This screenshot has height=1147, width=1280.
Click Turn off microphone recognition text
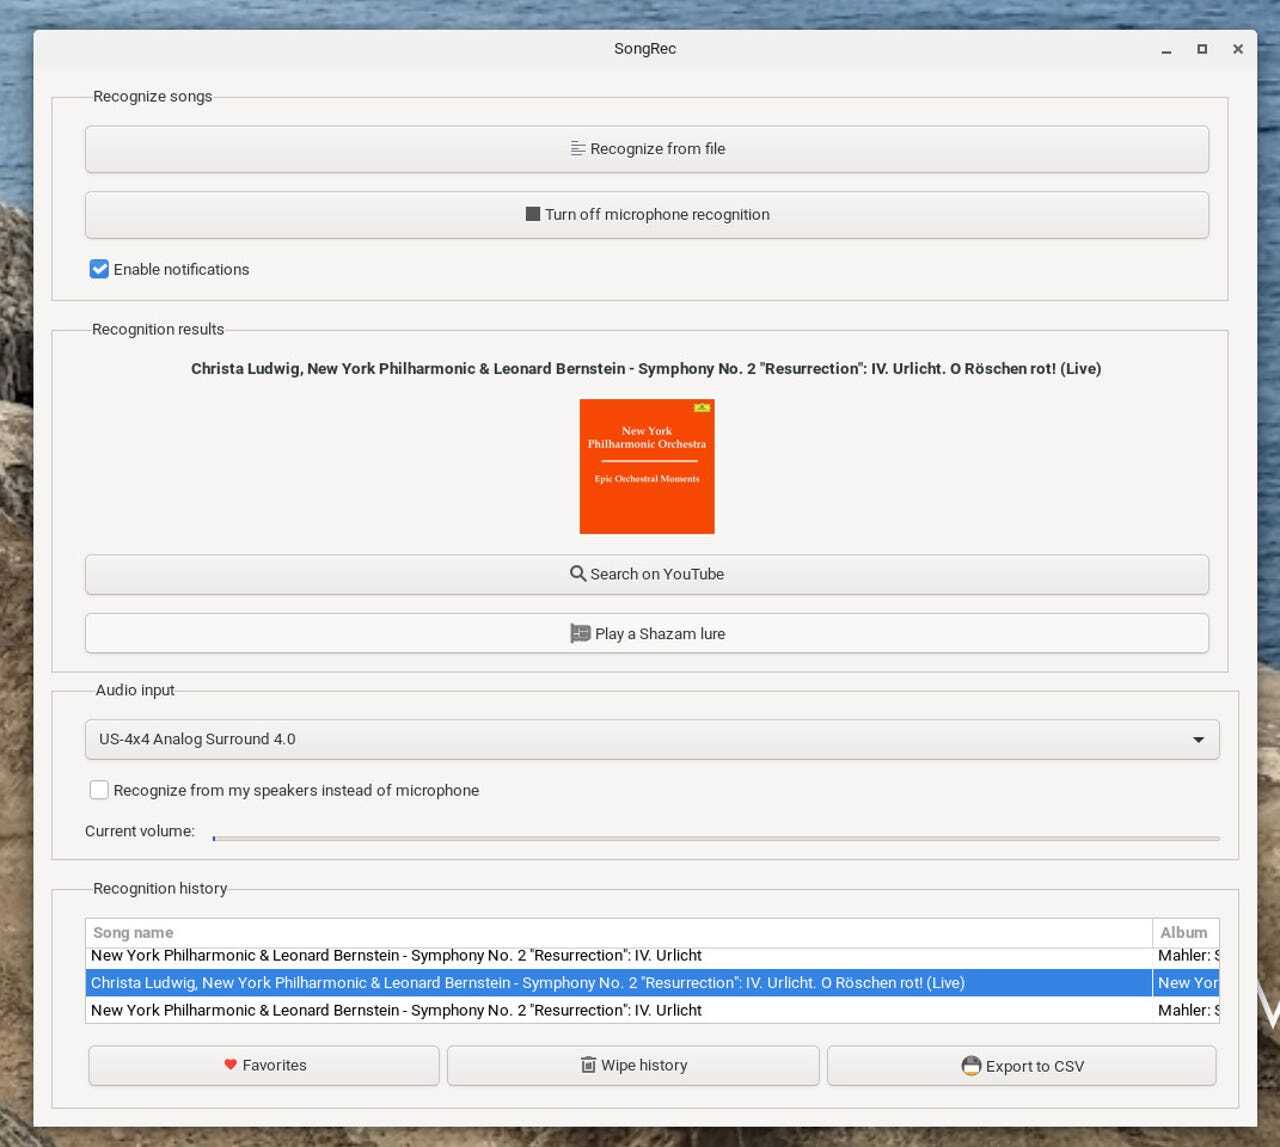click(657, 214)
